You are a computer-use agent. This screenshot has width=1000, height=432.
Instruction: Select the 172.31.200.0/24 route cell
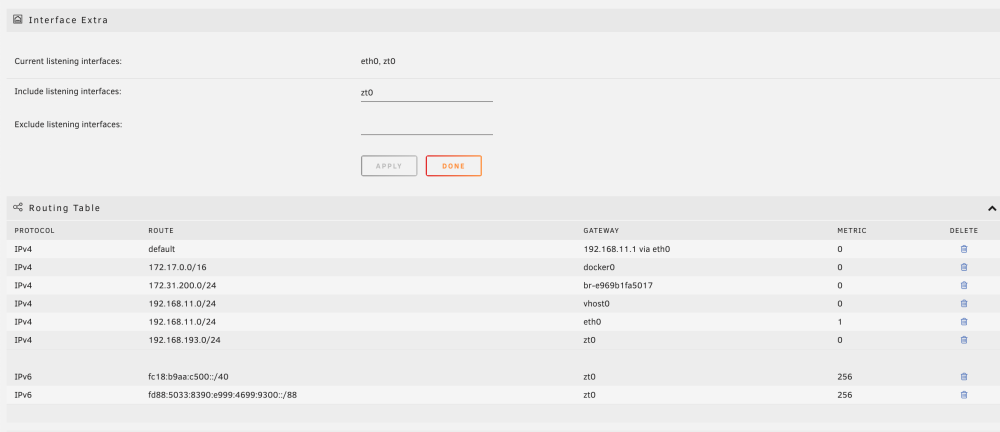(180, 285)
